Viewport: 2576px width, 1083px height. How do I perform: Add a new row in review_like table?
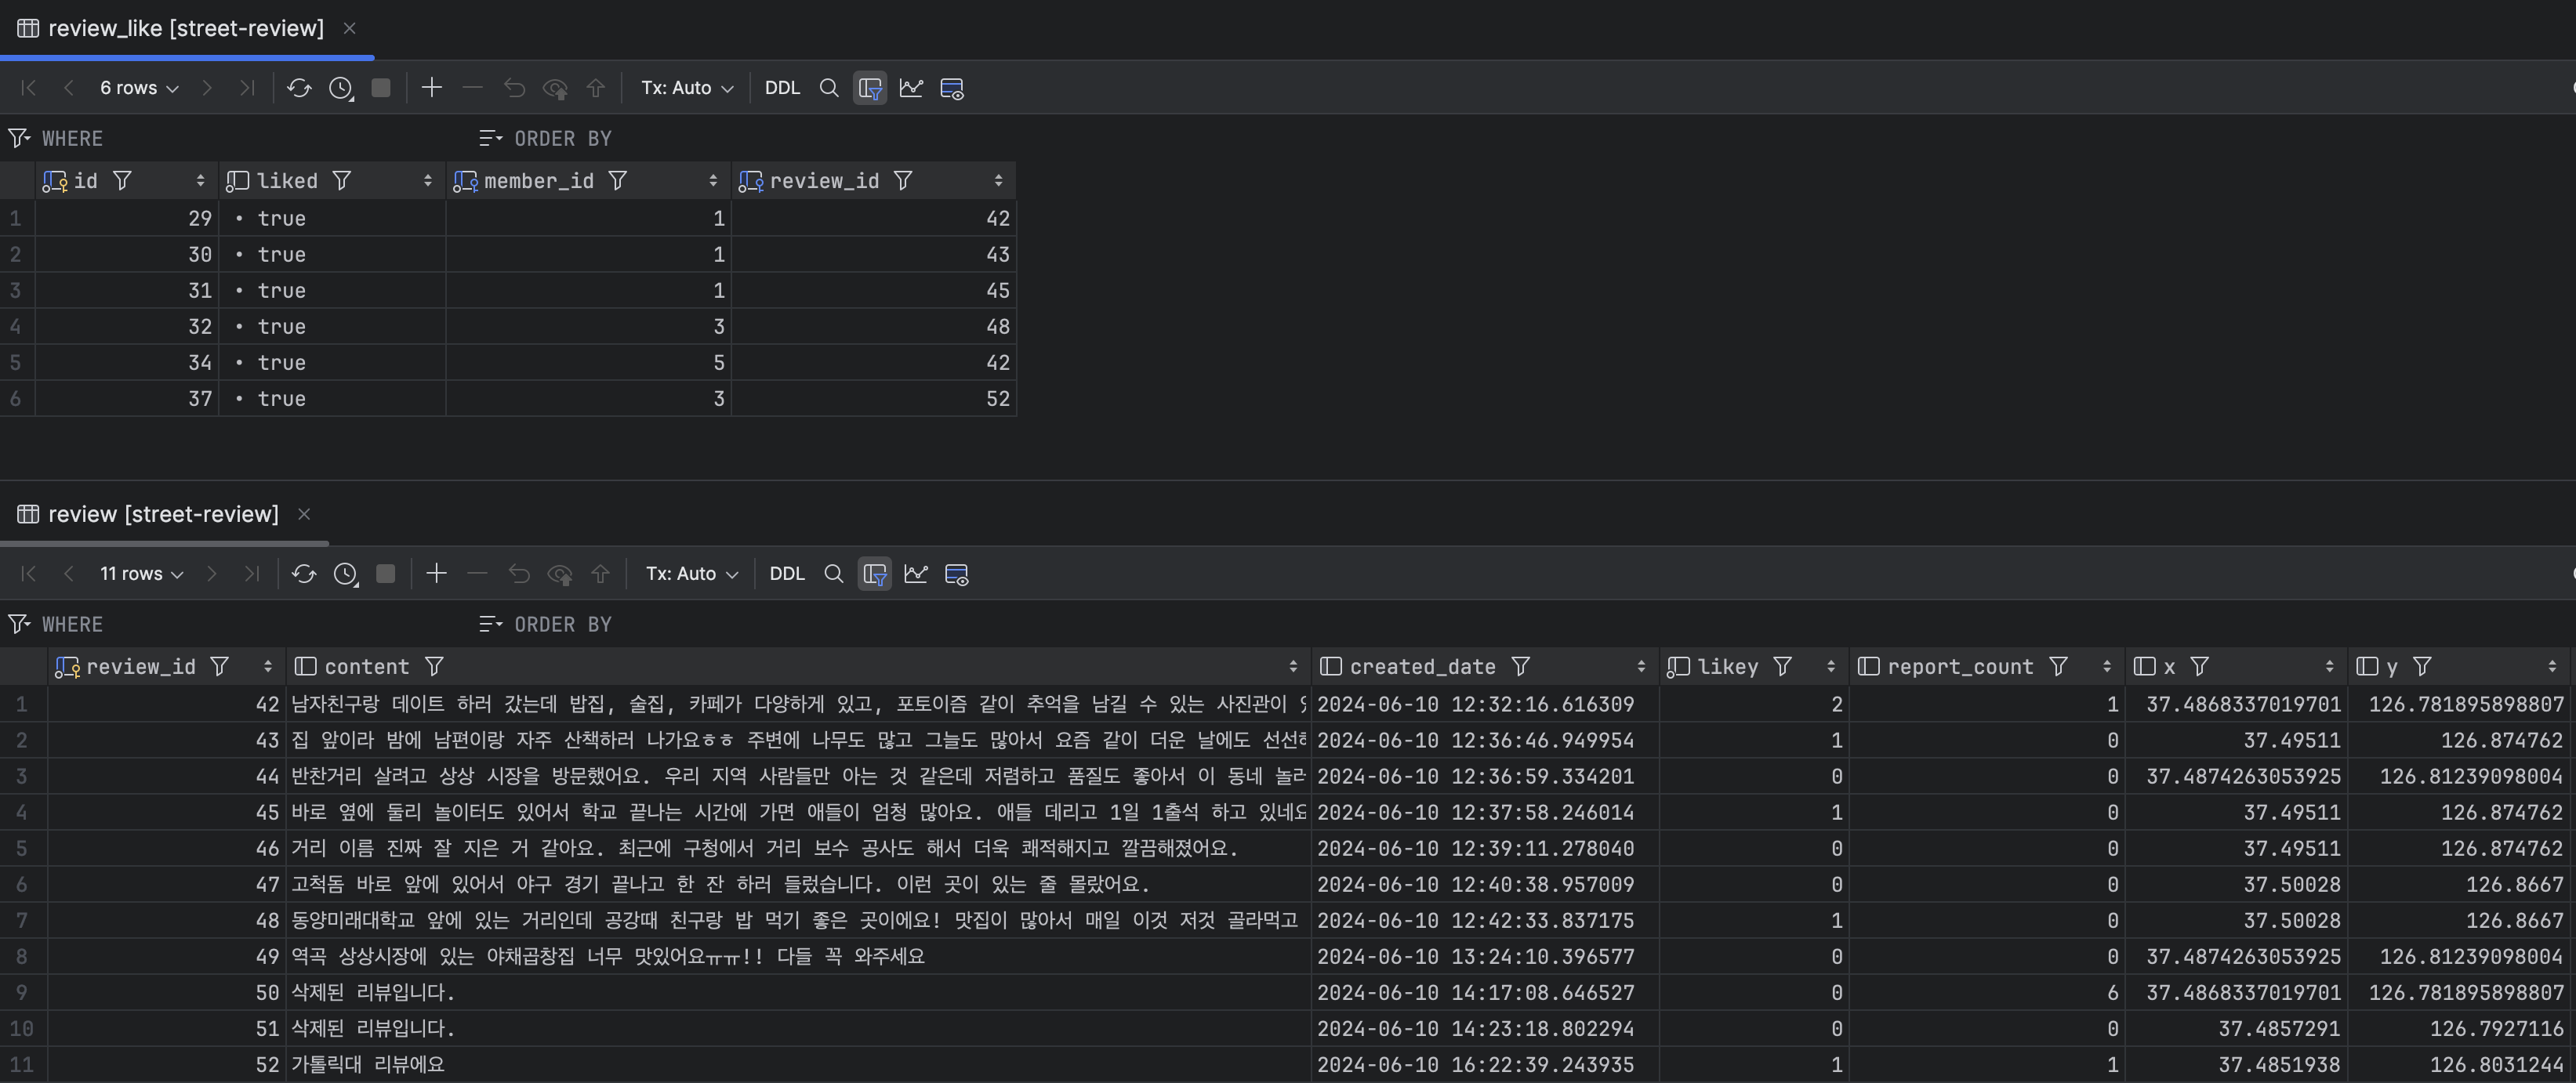(431, 88)
